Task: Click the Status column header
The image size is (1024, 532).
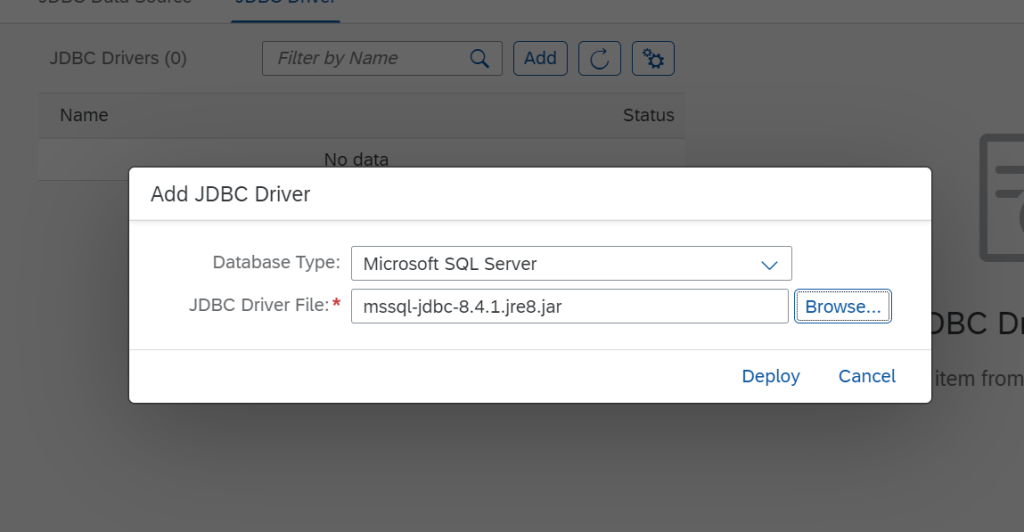Action: tap(648, 115)
